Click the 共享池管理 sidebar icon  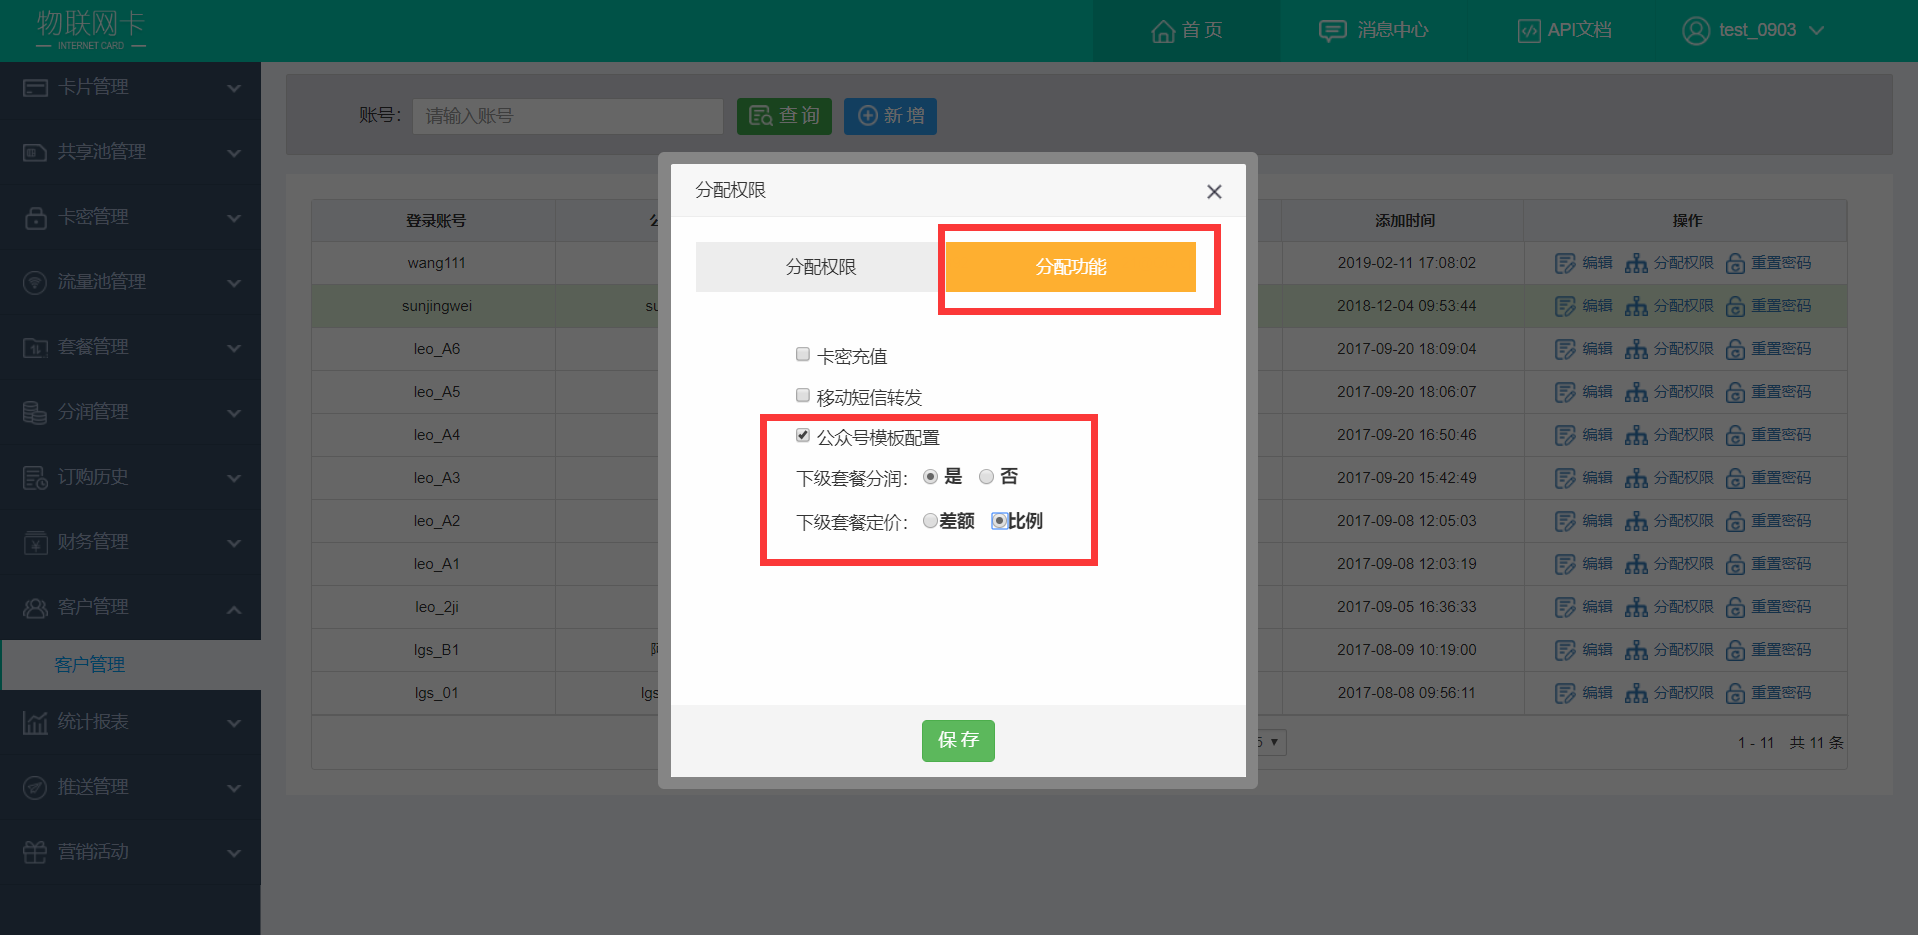[x=35, y=153]
